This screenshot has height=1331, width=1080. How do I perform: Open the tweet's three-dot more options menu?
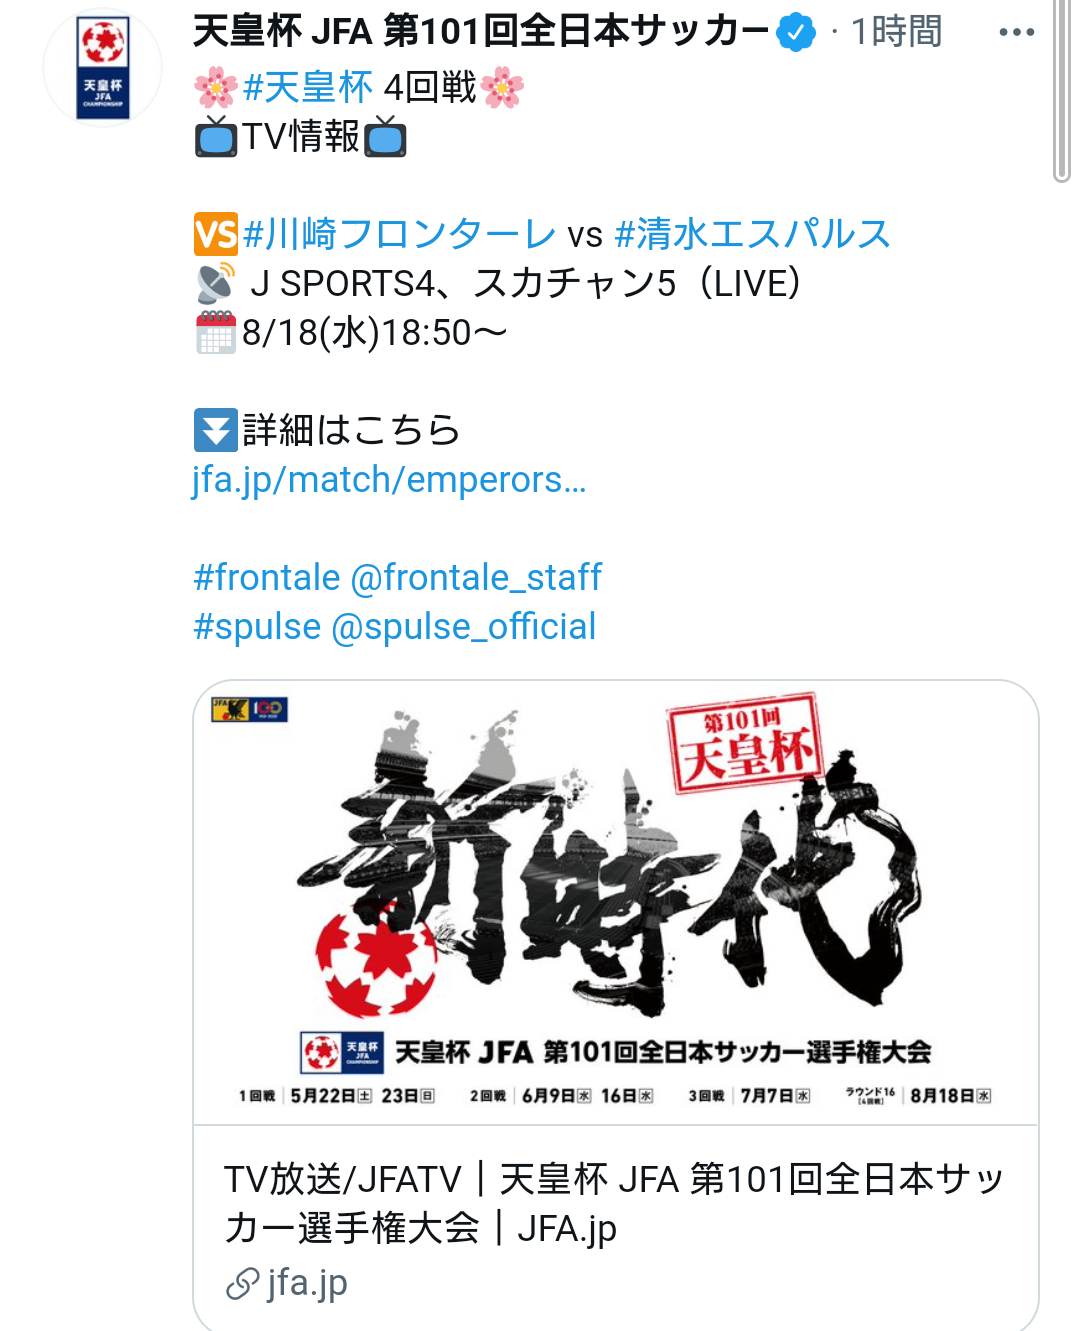pos(1016,32)
